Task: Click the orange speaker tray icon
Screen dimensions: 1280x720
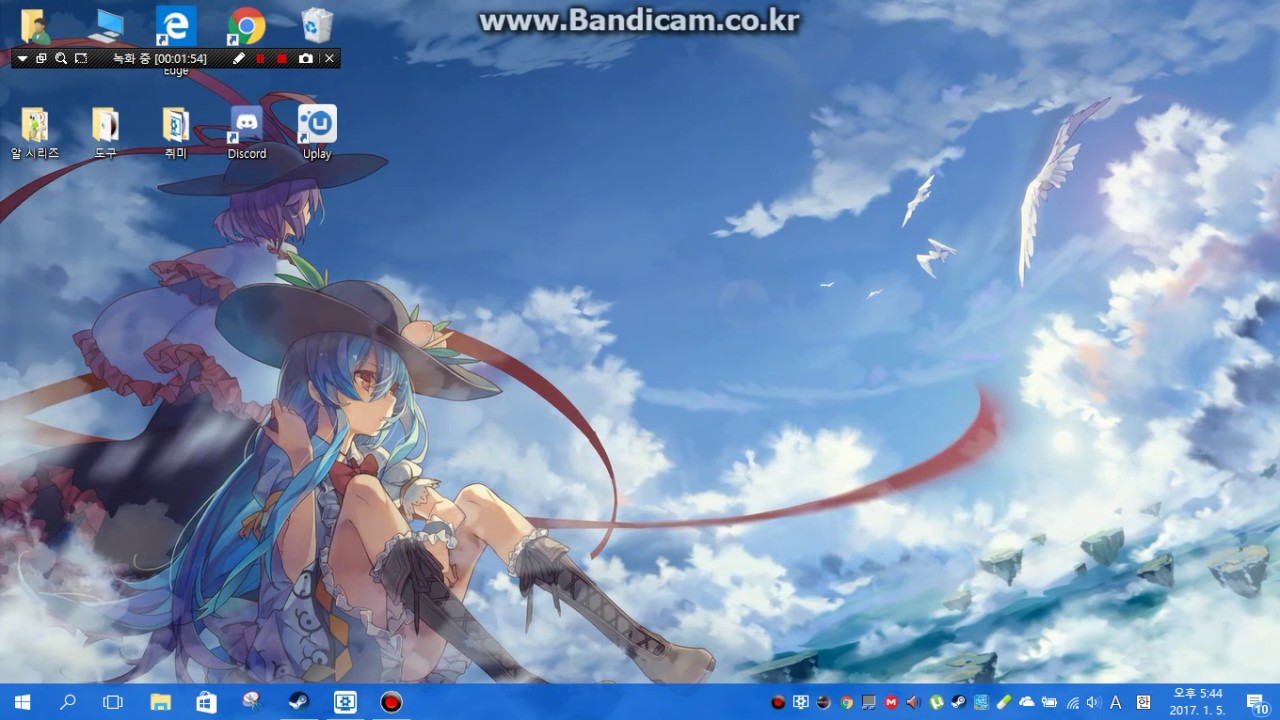Action: [913, 702]
